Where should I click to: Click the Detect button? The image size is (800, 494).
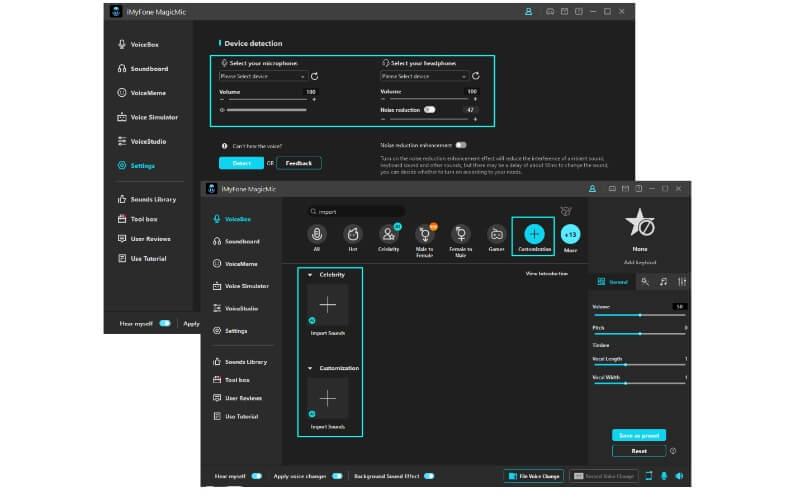click(241, 163)
